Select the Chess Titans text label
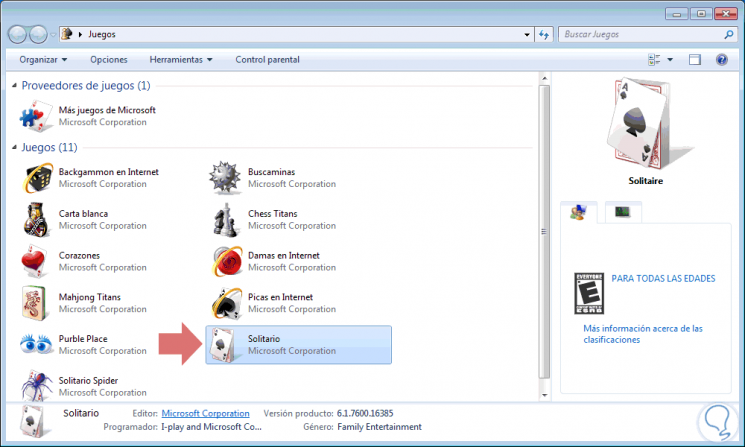Image resolution: width=745 pixels, height=447 pixels. point(273,214)
